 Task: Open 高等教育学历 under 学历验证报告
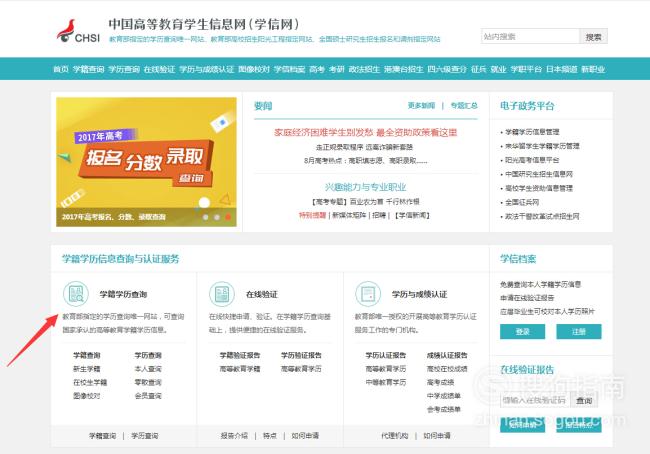[x=301, y=369]
